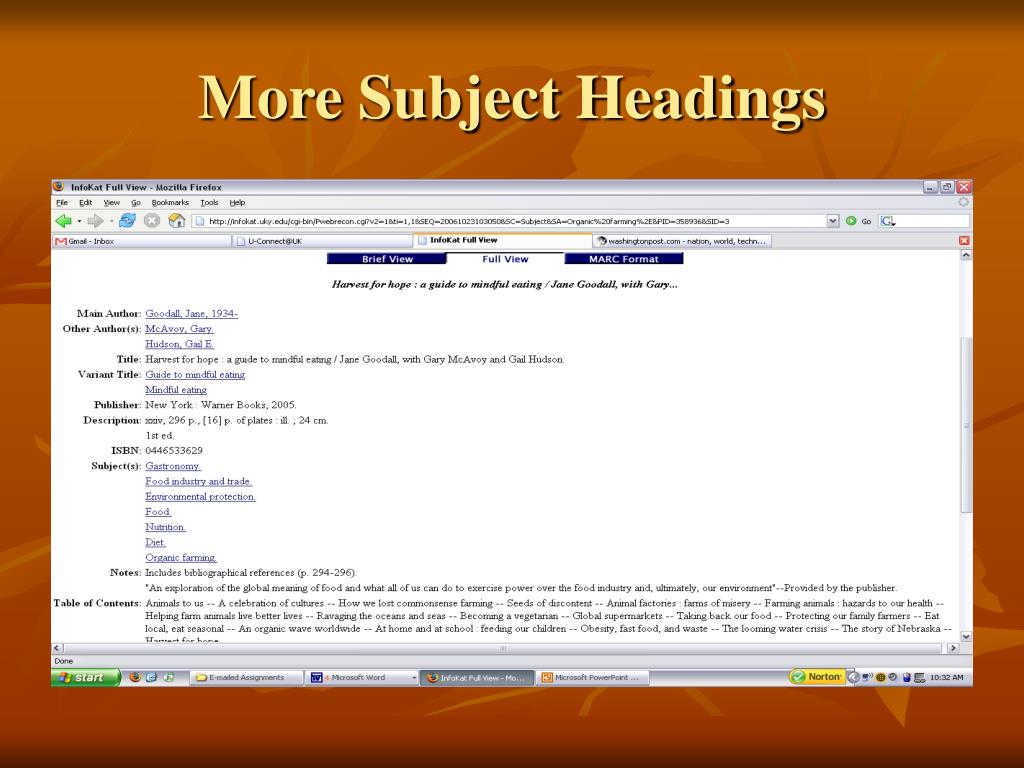1024x768 pixels.
Task: Click the Stop loading icon
Action: [152, 221]
